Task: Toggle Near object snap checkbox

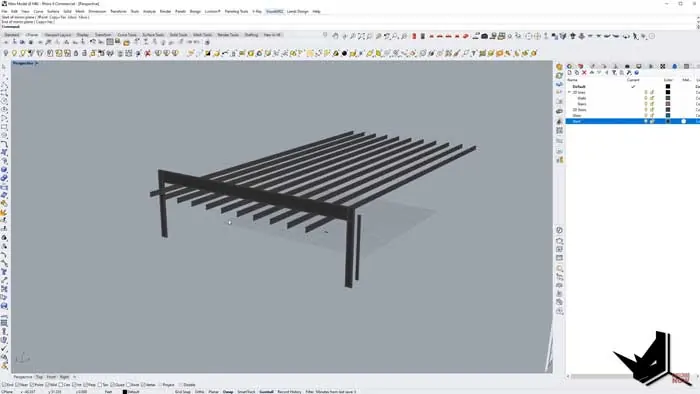Action: [18, 385]
